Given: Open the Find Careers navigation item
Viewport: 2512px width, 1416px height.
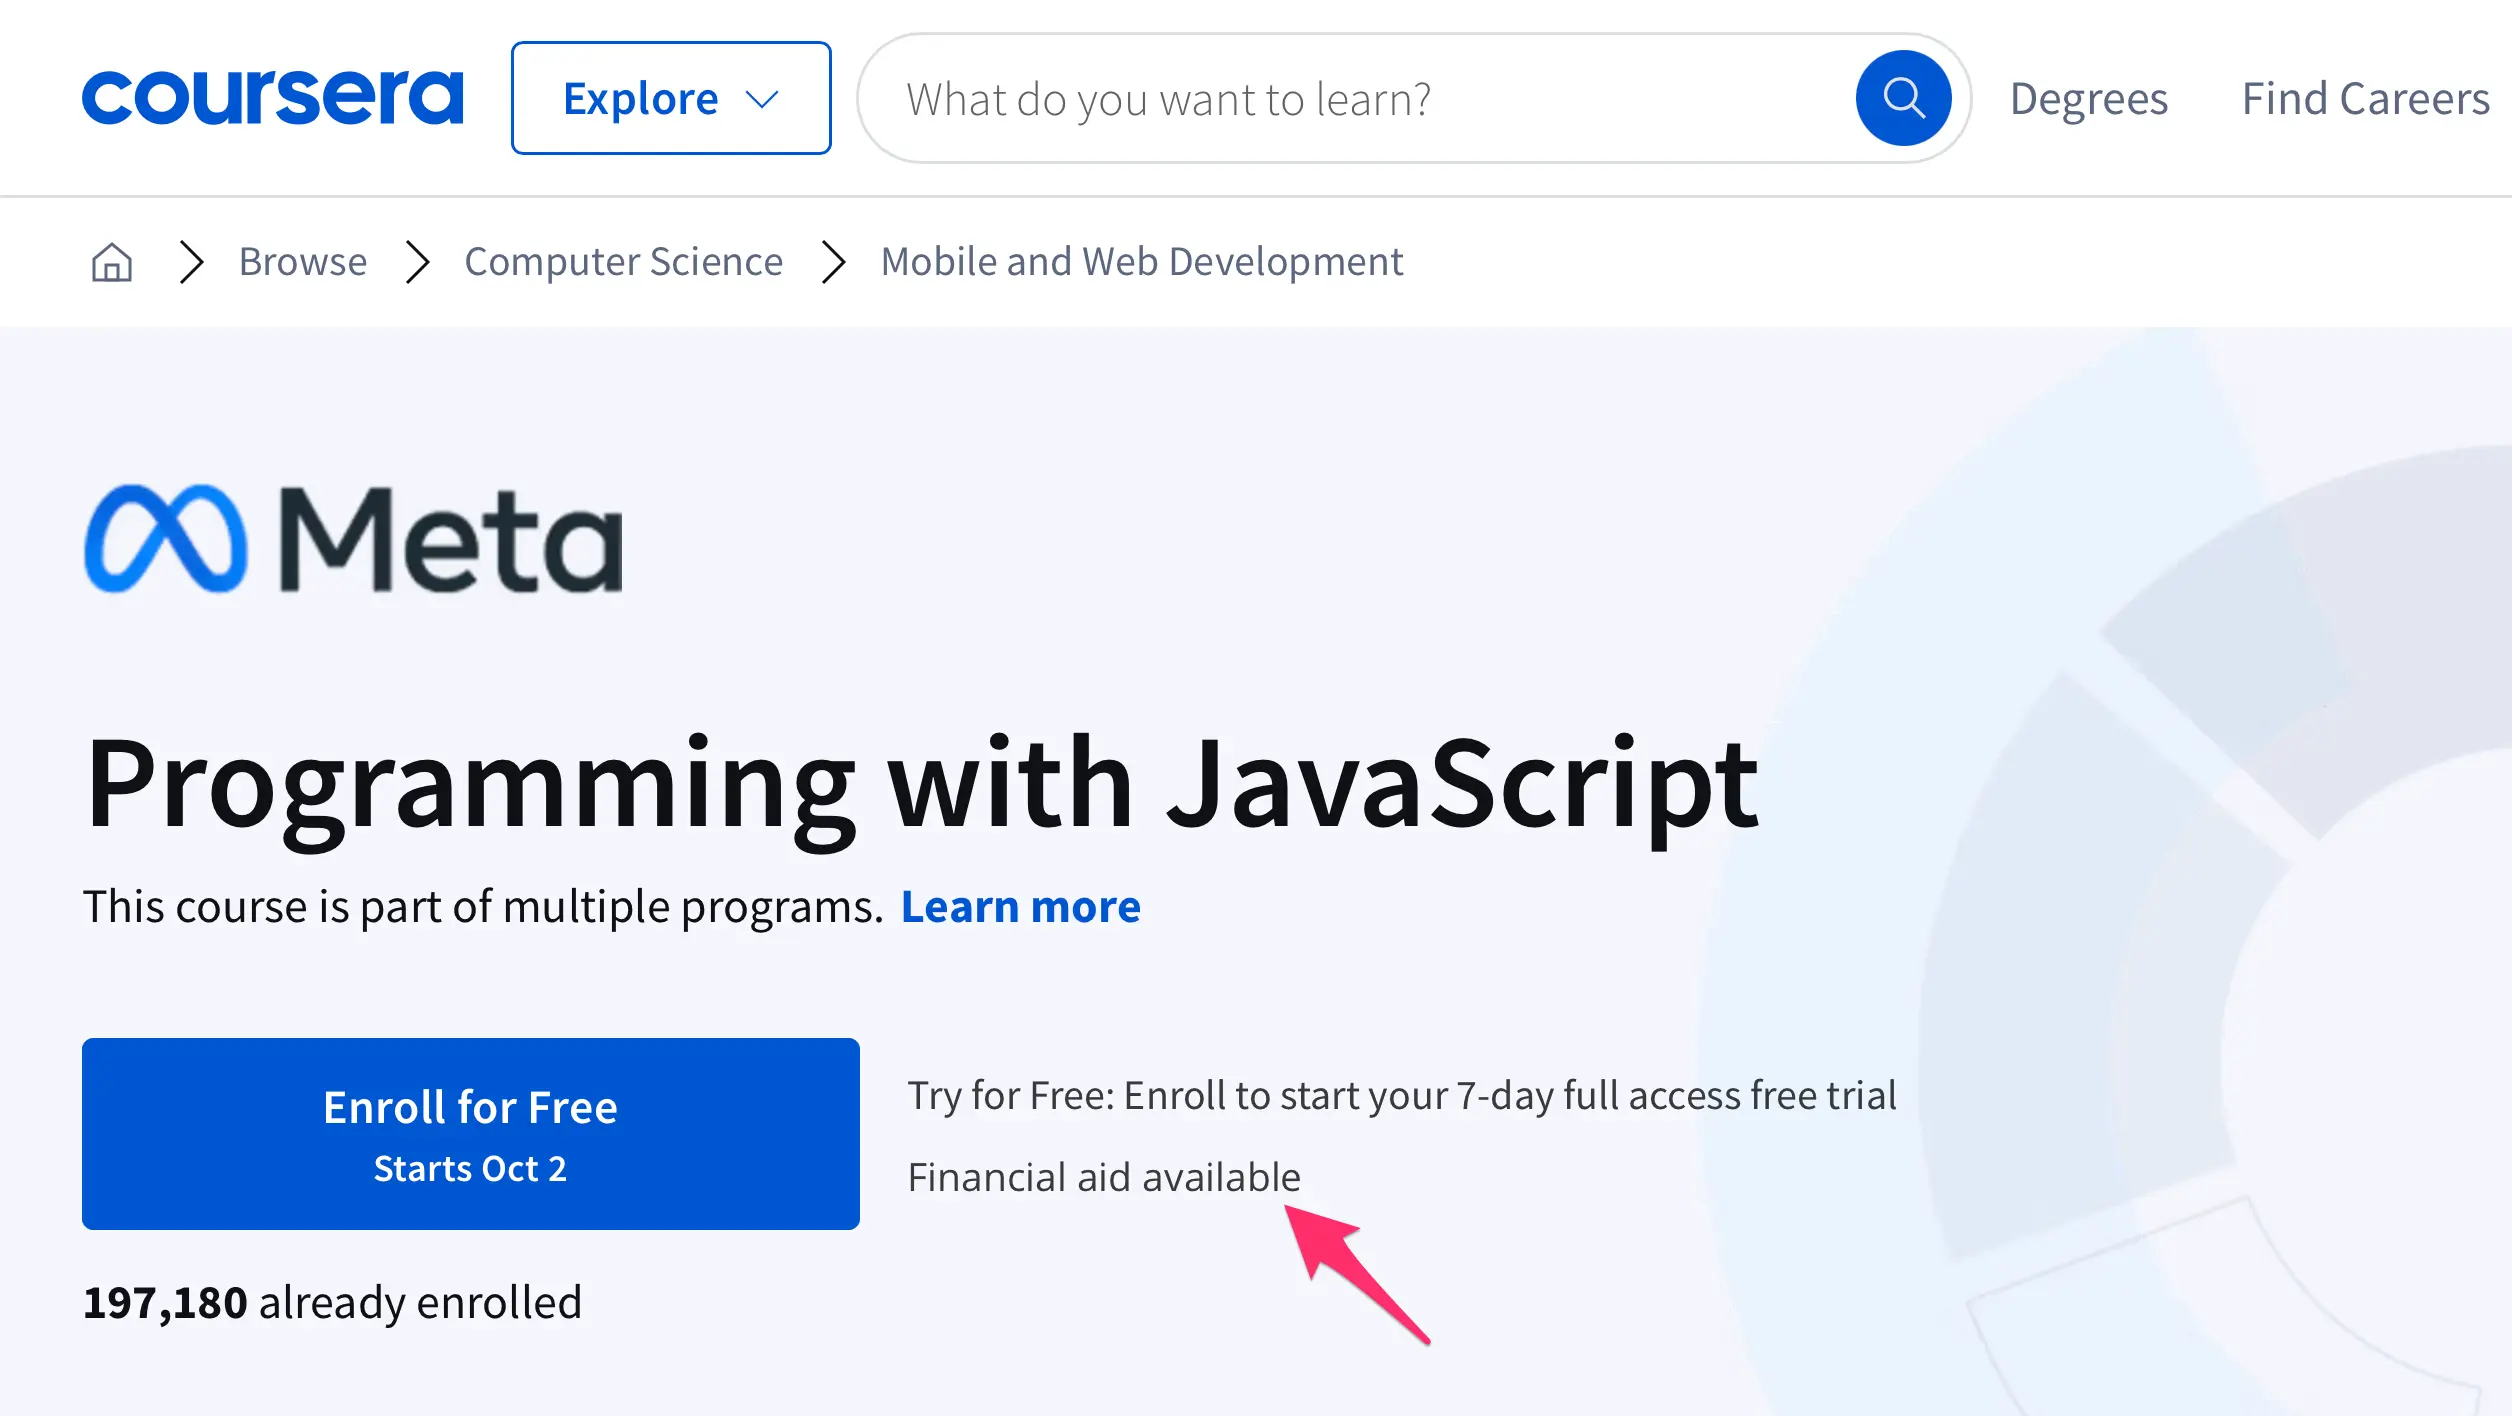Looking at the screenshot, I should (x=2365, y=98).
